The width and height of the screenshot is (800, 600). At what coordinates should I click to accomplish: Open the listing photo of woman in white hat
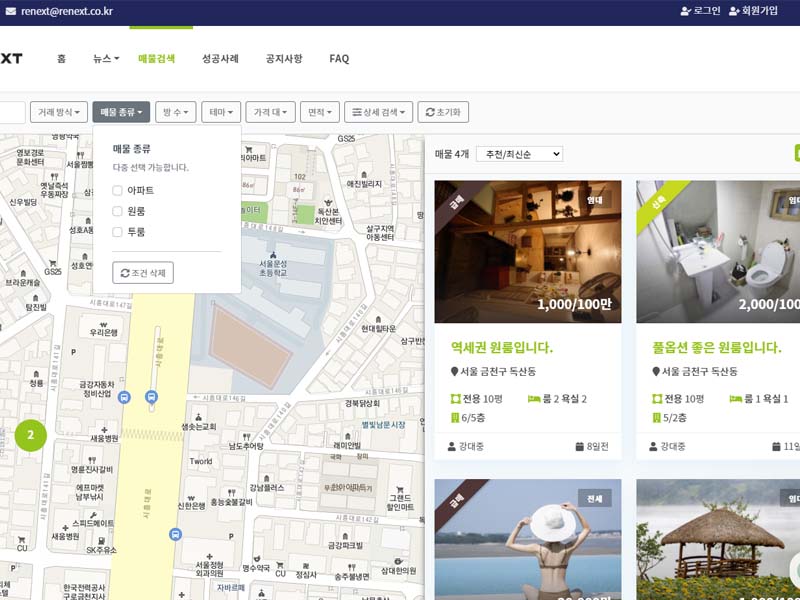pos(528,539)
